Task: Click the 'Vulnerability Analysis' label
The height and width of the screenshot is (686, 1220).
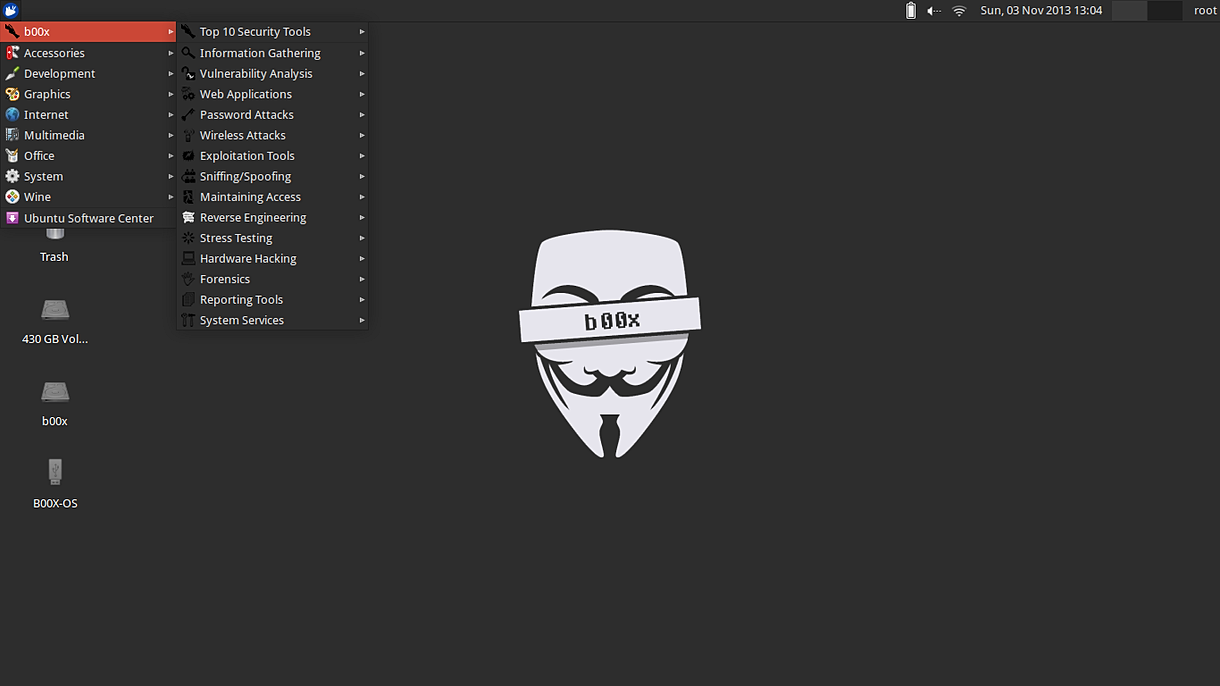Action: click(256, 73)
